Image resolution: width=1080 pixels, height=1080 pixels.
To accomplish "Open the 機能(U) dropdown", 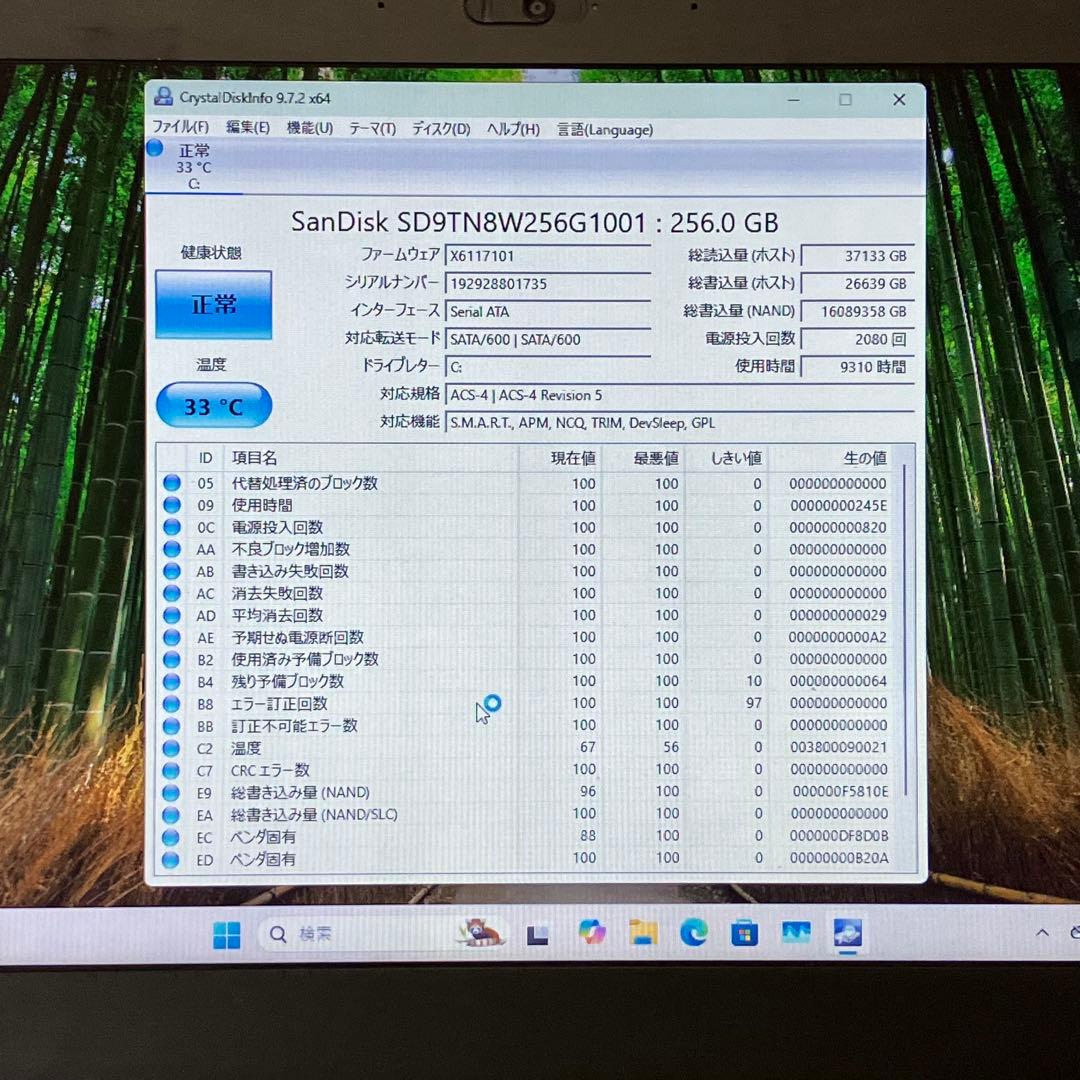I will [x=308, y=128].
